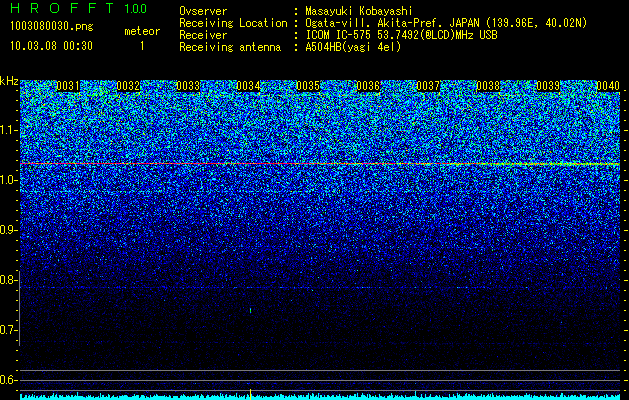Click the 0036 time marker
Screen dimensions: 629x400
[x=368, y=86]
